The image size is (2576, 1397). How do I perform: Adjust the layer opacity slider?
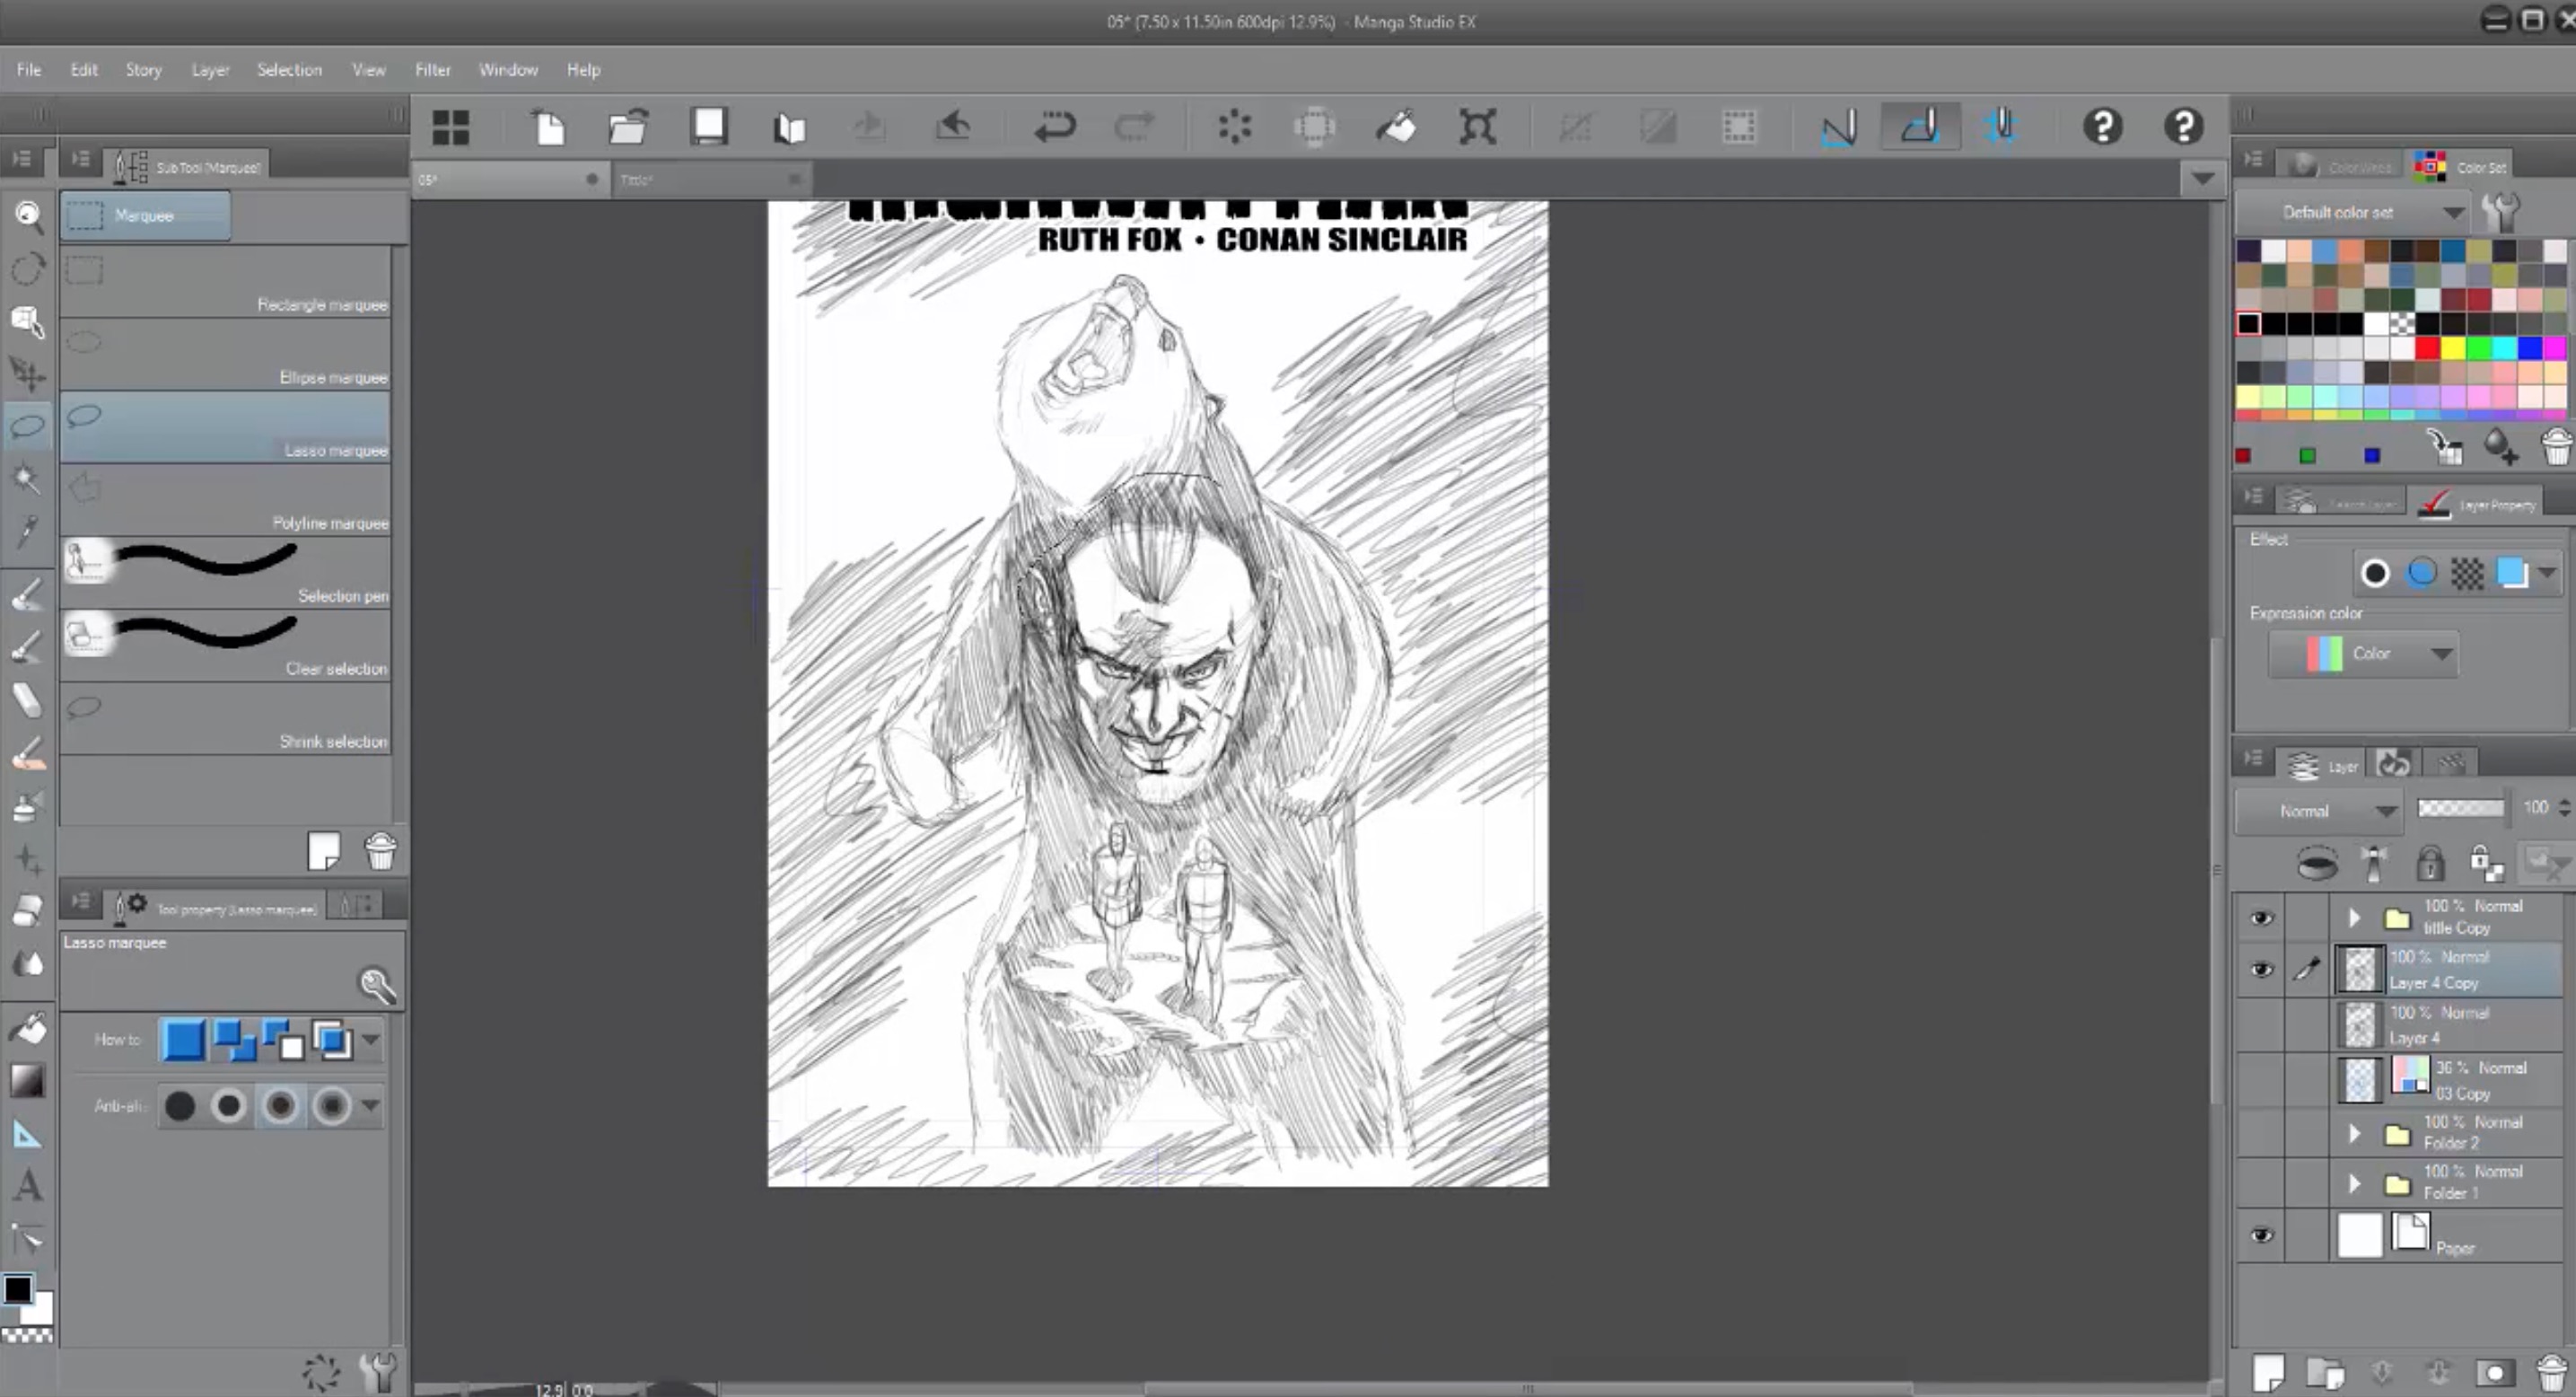[2460, 808]
